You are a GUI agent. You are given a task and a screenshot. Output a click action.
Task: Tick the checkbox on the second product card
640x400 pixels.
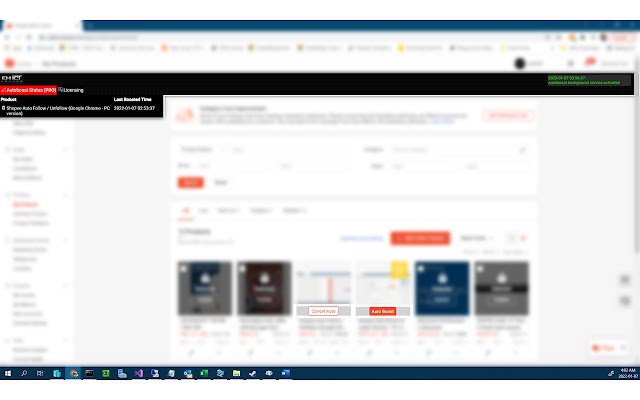(x=242, y=269)
